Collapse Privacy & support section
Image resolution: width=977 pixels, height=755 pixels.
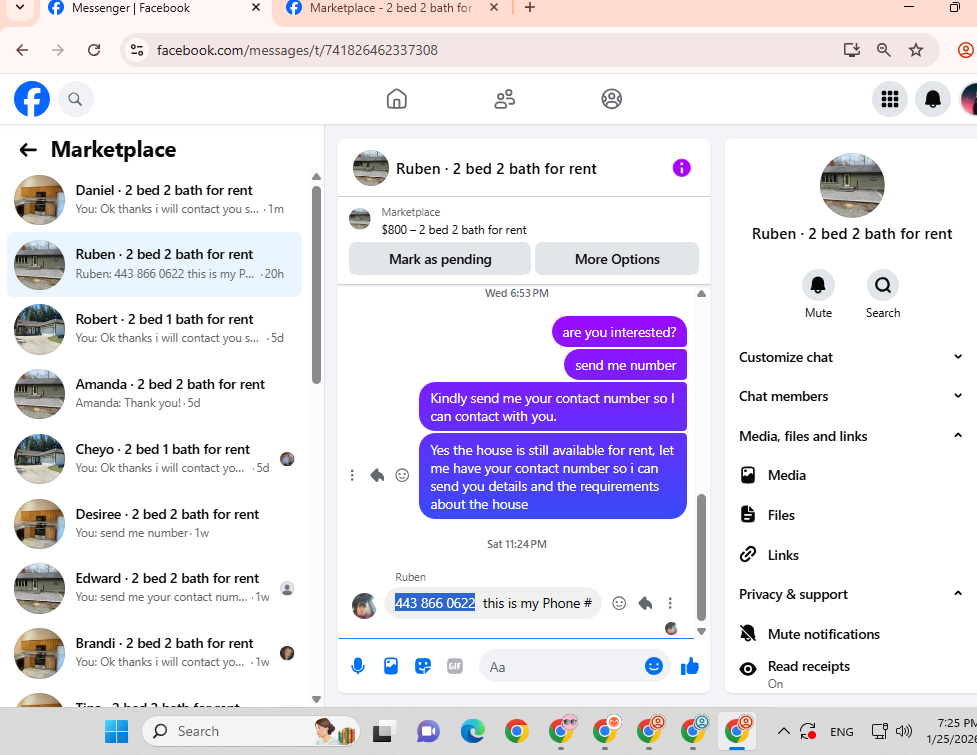point(851,594)
